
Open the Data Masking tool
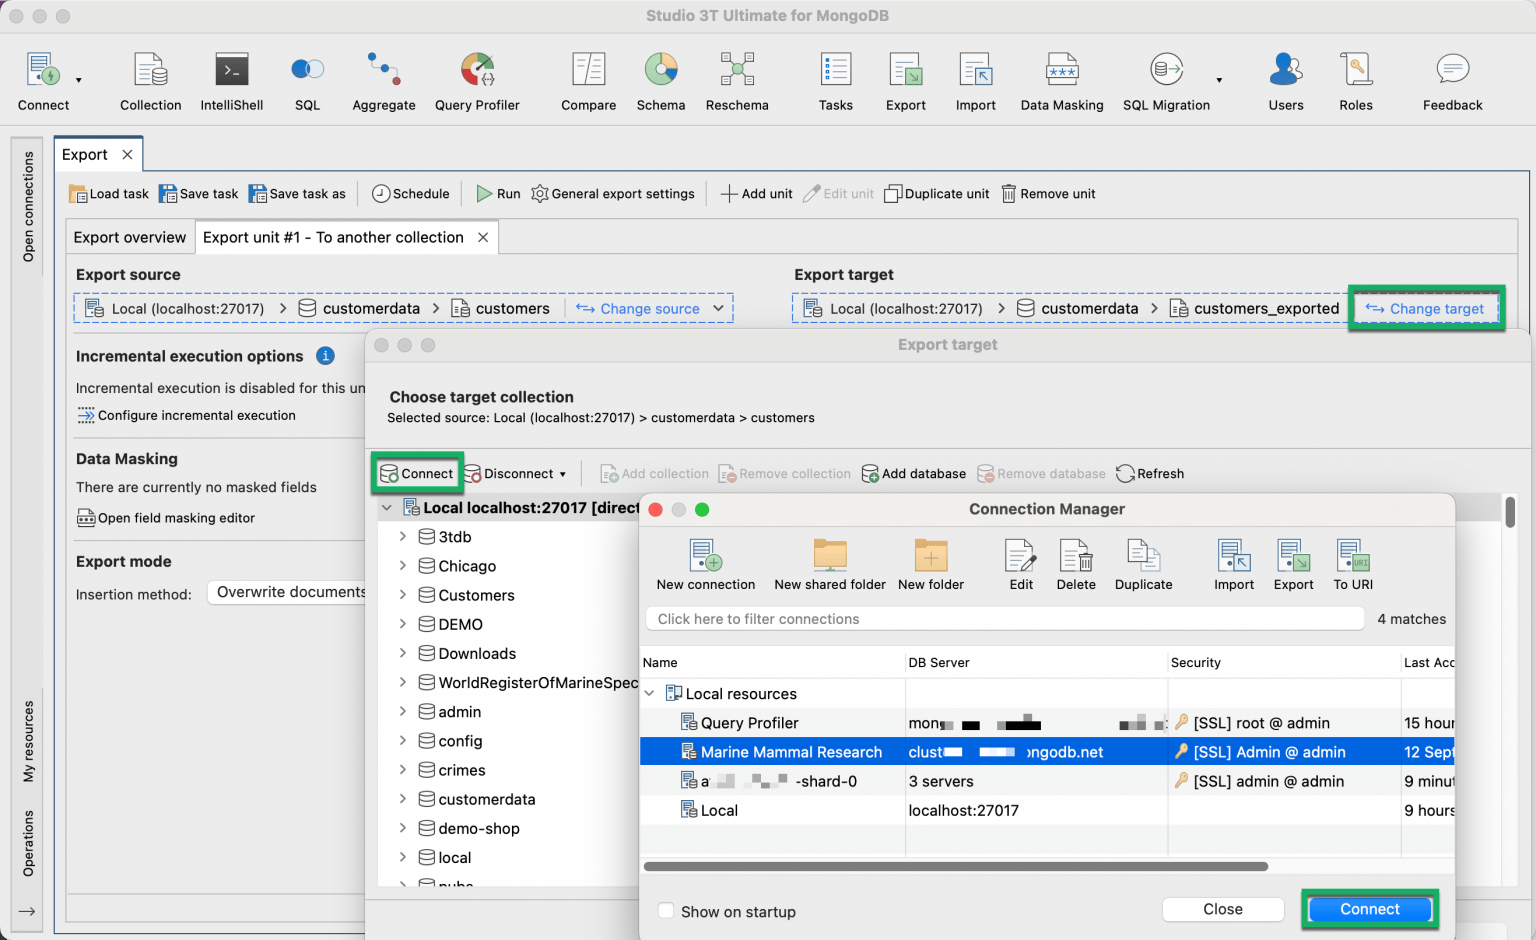coord(1061,79)
